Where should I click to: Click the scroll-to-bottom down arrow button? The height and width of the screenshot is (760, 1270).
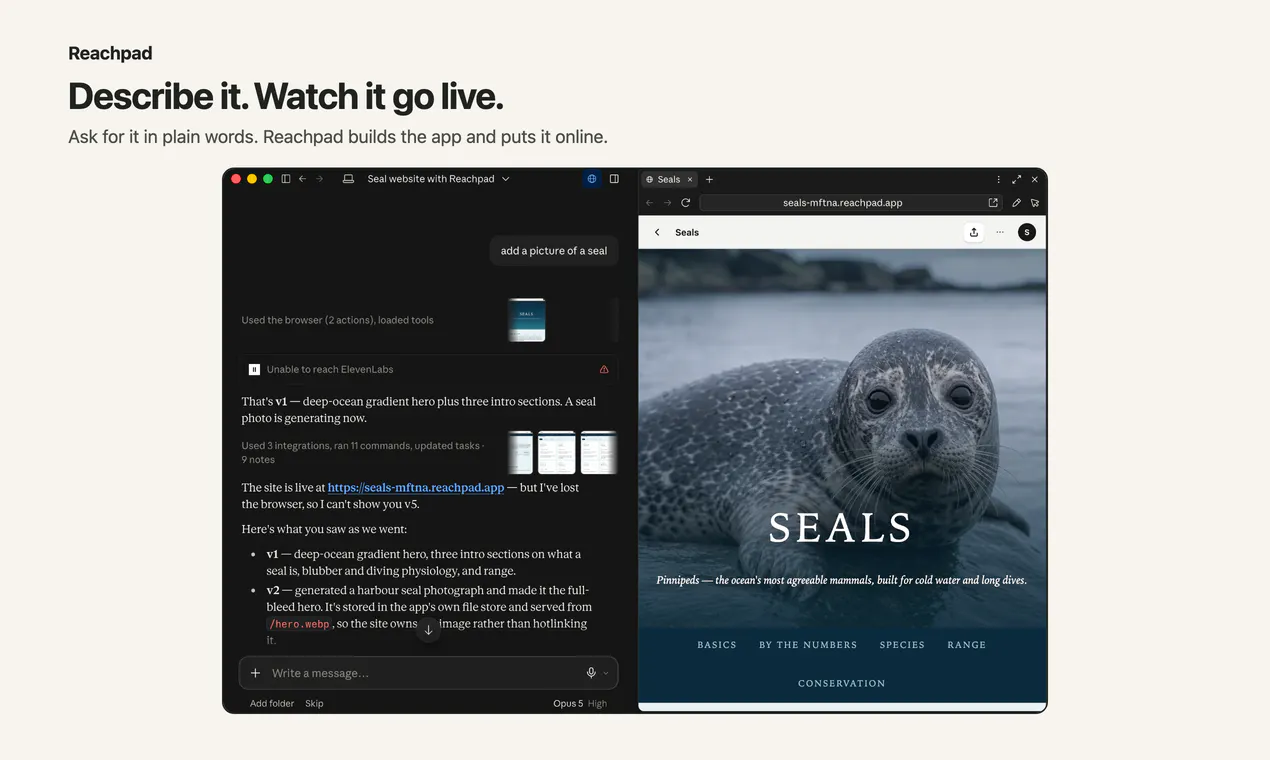coord(428,629)
